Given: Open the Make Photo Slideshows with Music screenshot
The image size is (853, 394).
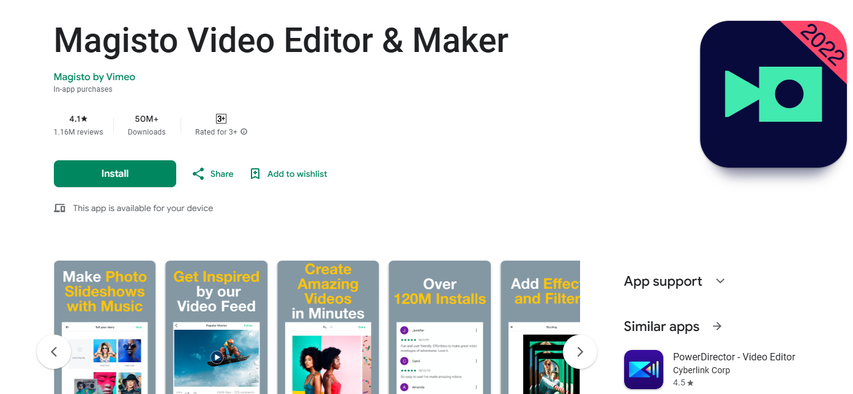Looking at the screenshot, I should coord(104,328).
